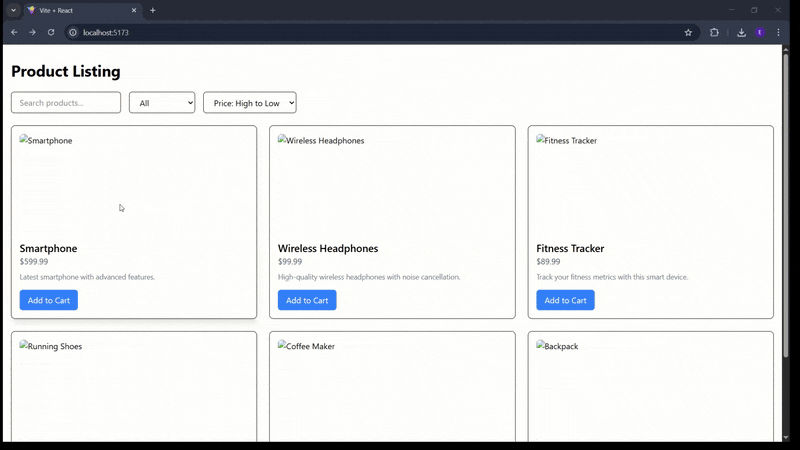Click the Search products input field
Viewport: 800px width, 450px height.
pyautogui.click(x=66, y=103)
